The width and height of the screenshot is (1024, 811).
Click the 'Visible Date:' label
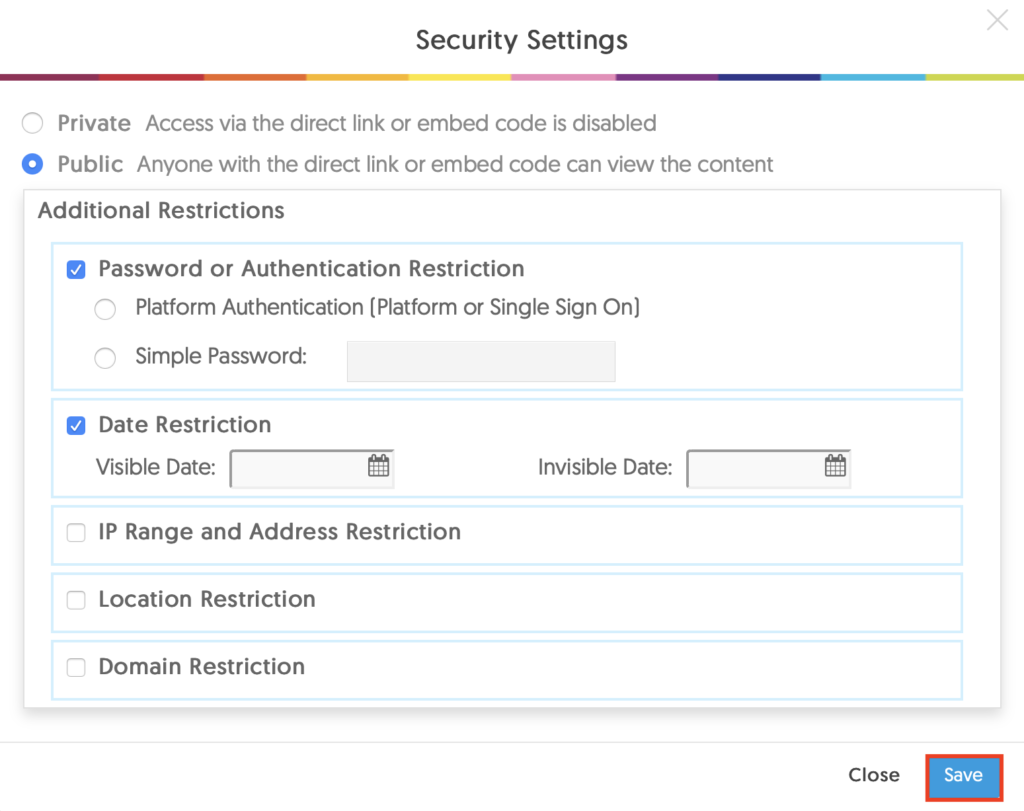pyautogui.click(x=156, y=468)
